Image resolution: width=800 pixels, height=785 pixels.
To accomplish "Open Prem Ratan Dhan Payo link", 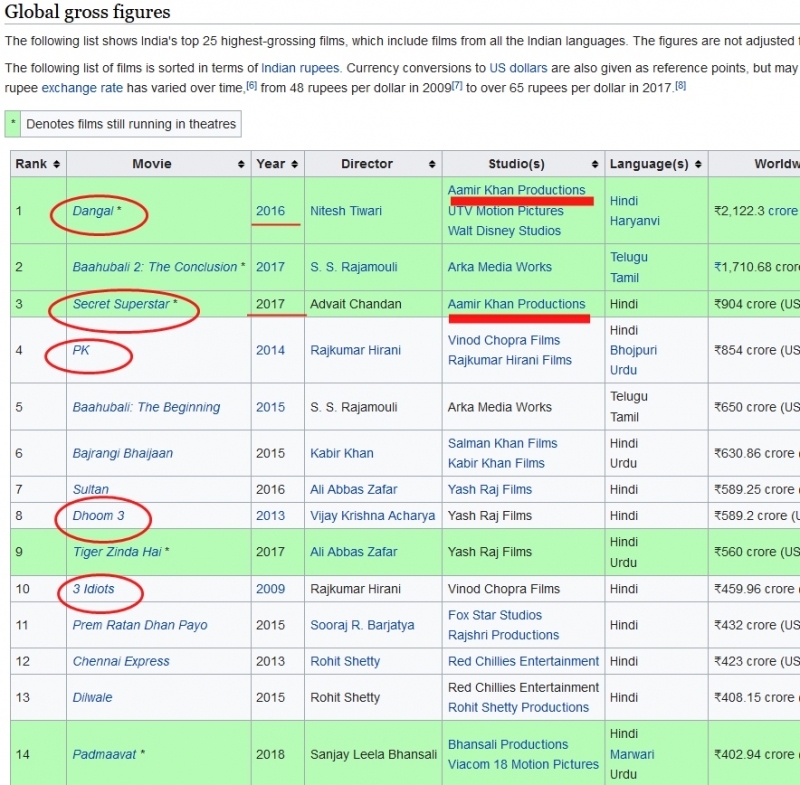I will 140,625.
